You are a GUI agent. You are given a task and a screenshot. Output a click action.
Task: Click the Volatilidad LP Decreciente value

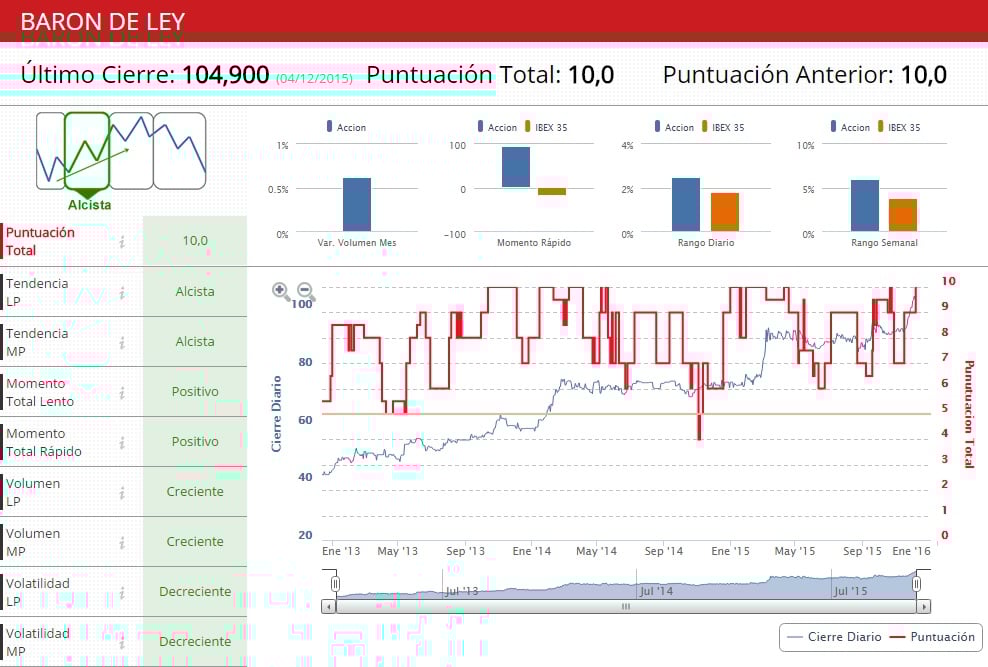[x=195, y=591]
